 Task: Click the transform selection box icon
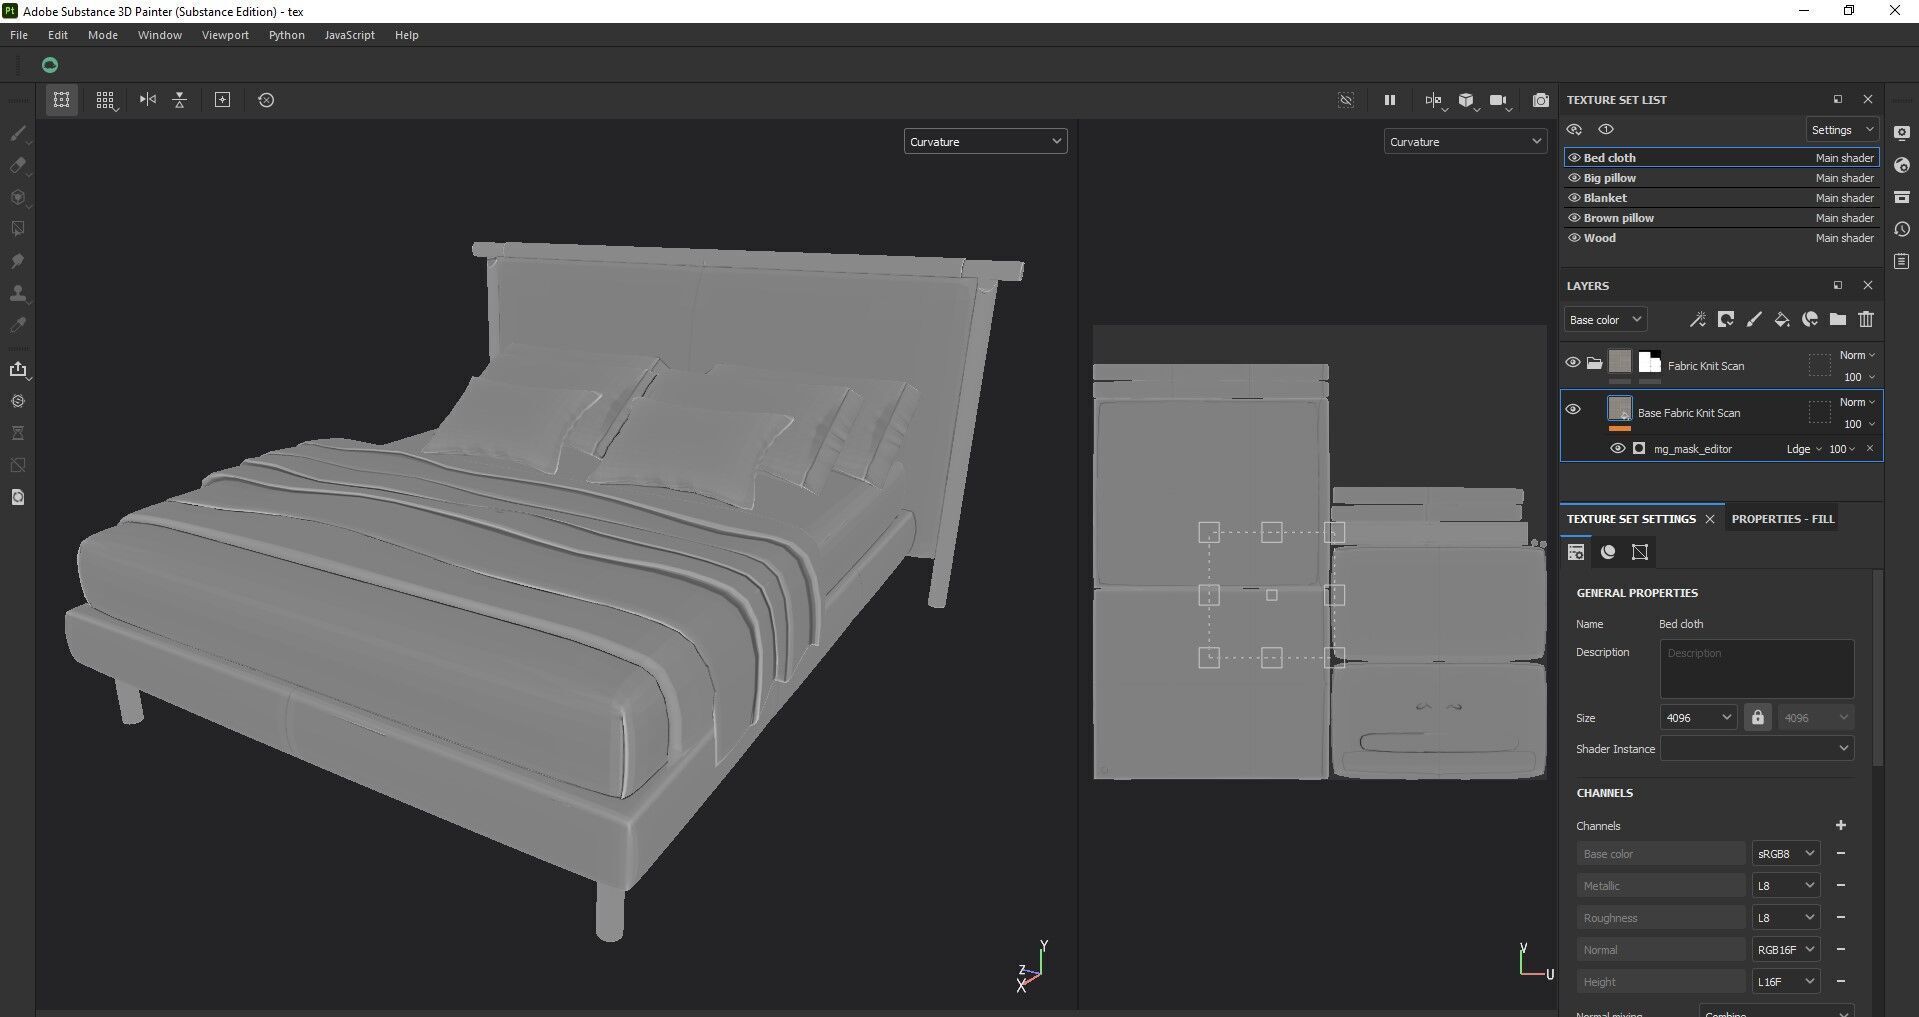tap(62, 100)
